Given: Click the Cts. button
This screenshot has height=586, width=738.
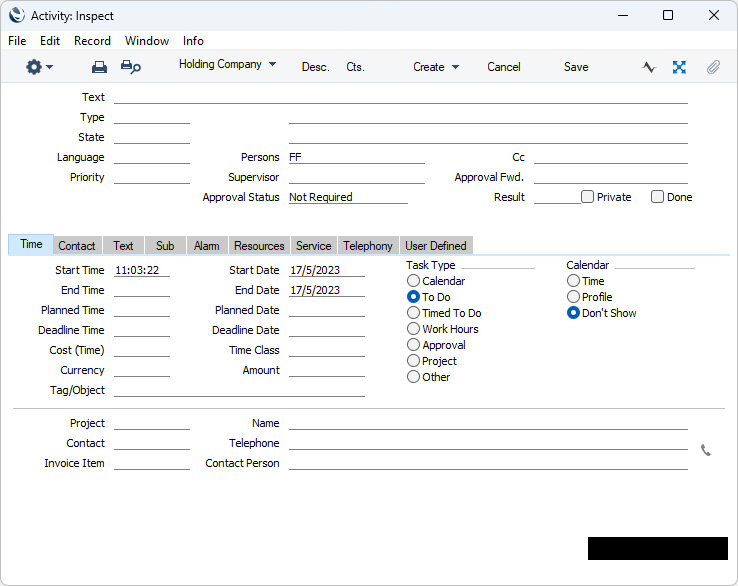Looking at the screenshot, I should [355, 67].
